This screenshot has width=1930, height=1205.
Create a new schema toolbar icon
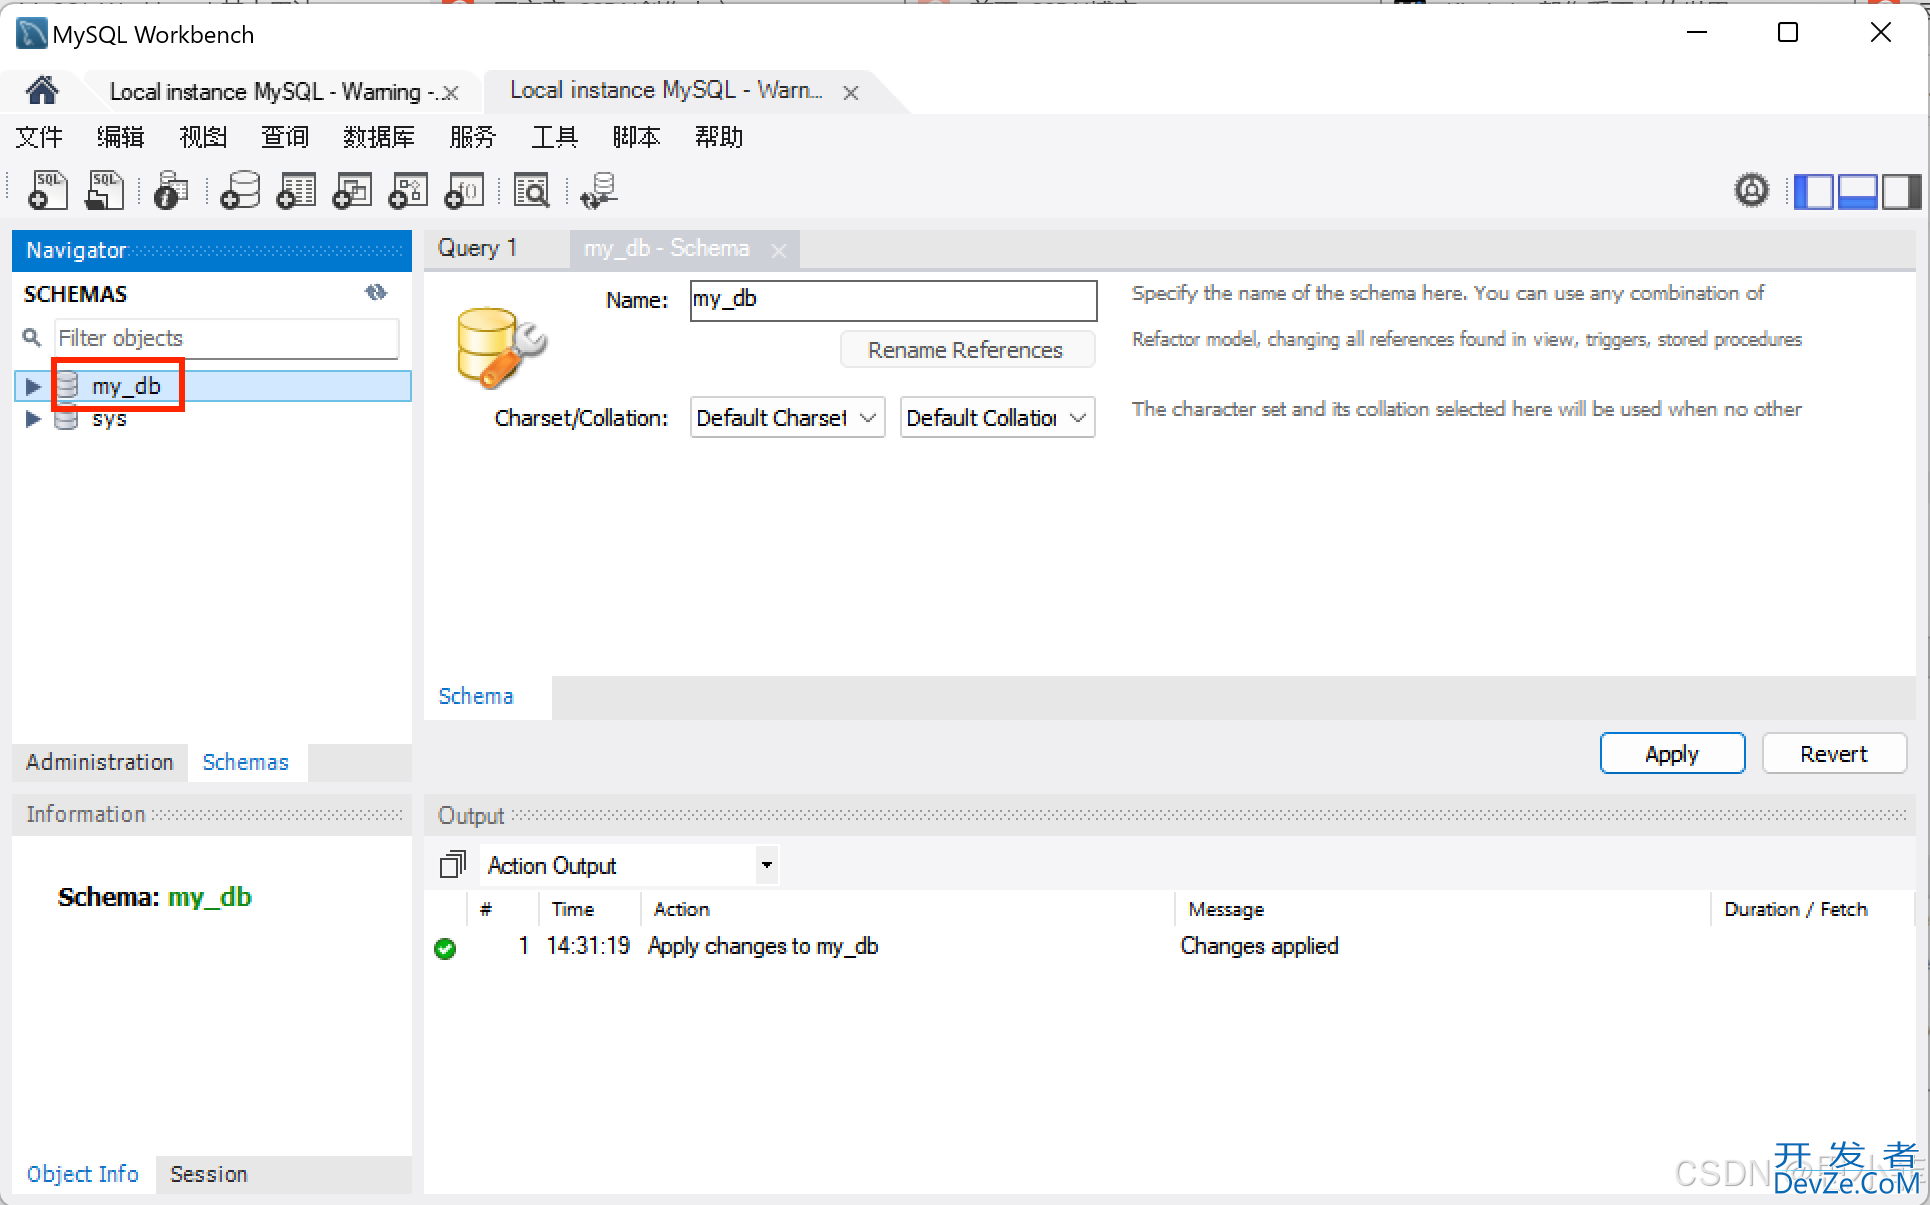pyautogui.click(x=240, y=190)
